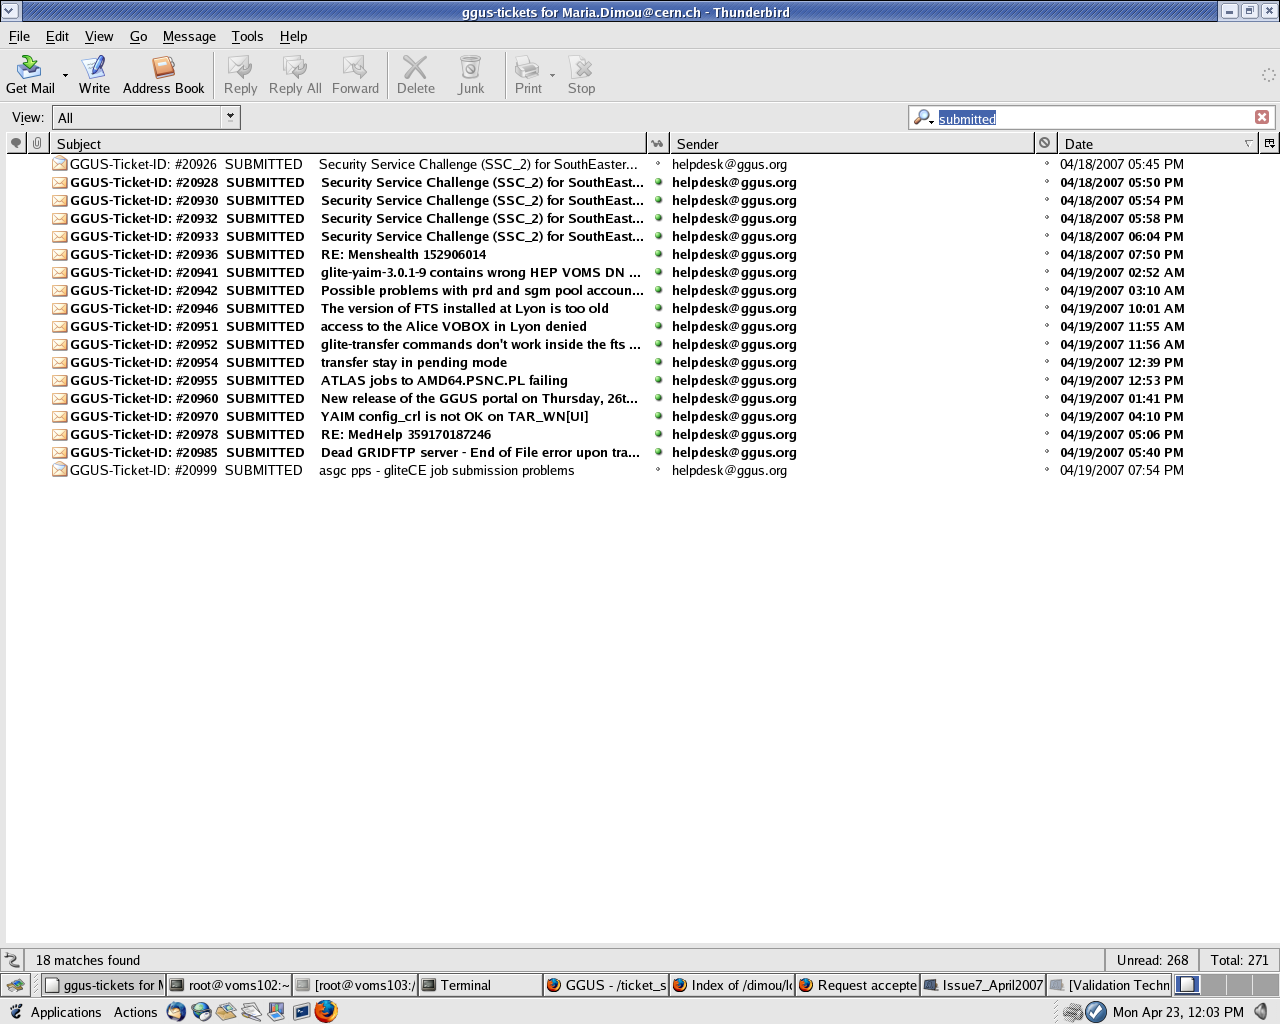Toggle read status dot for ticket #20928
This screenshot has height=1024, width=1280.
click(x=658, y=182)
